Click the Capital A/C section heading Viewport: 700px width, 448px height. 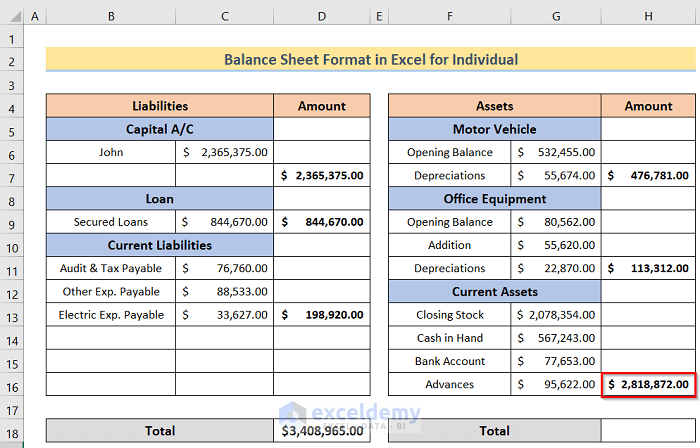tap(159, 129)
